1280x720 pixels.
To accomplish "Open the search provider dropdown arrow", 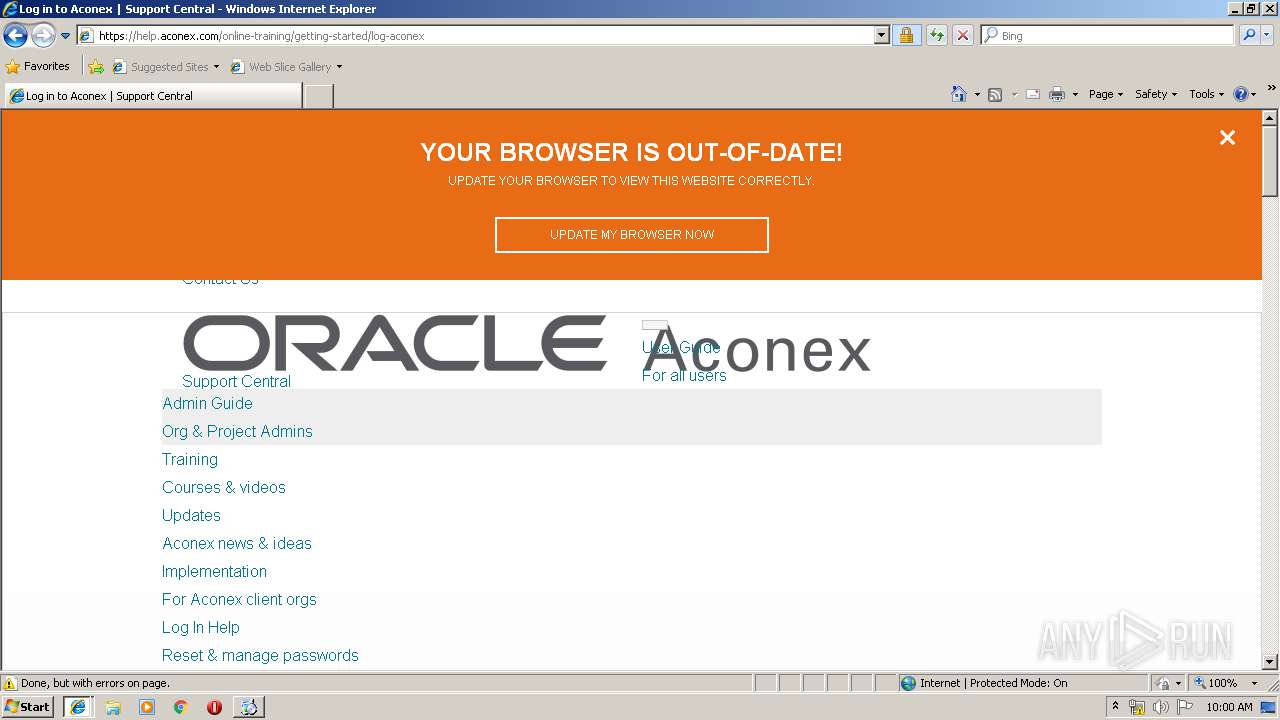I will pyautogui.click(x=1267, y=36).
